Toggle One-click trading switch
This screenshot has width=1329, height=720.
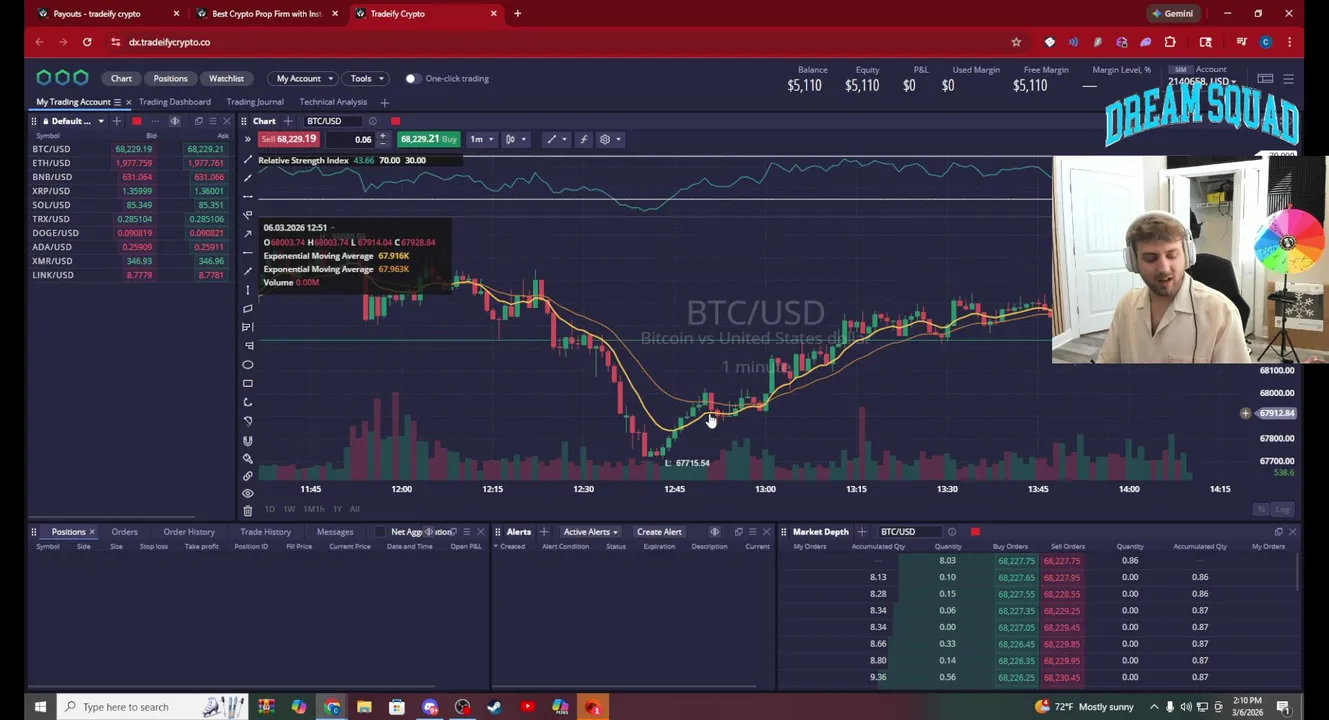point(411,78)
